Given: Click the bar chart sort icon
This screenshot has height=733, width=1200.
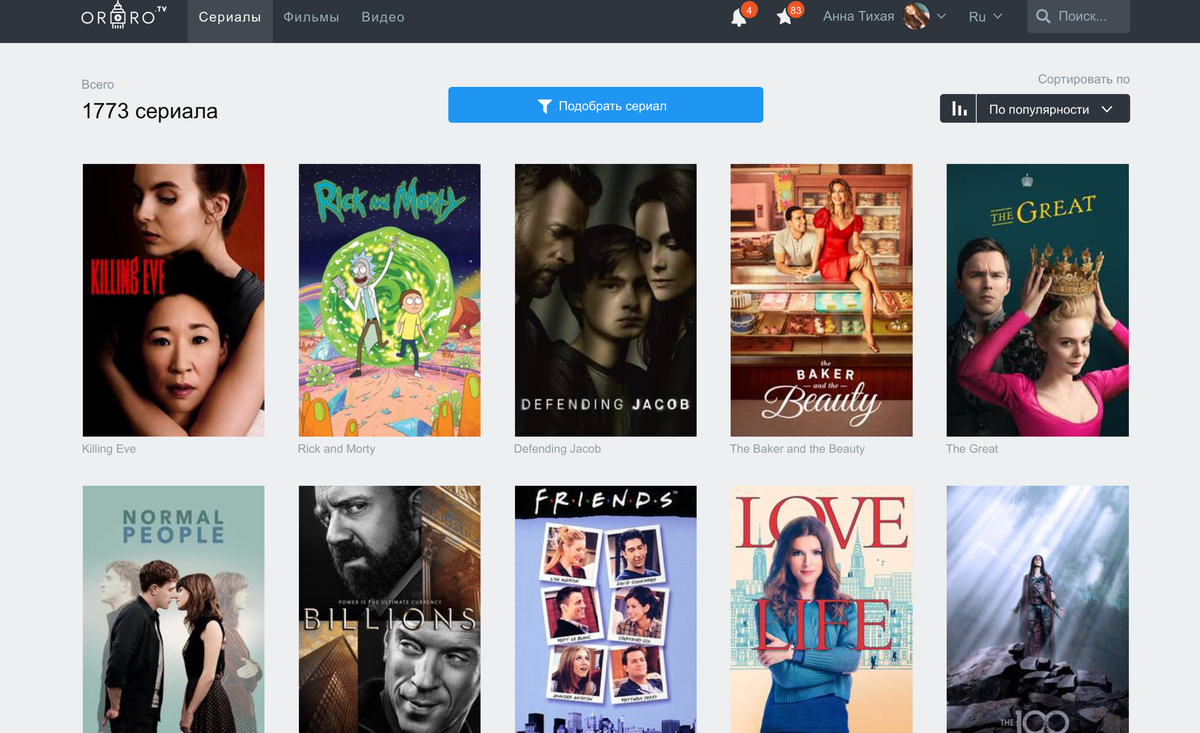Looking at the screenshot, I should 958,109.
